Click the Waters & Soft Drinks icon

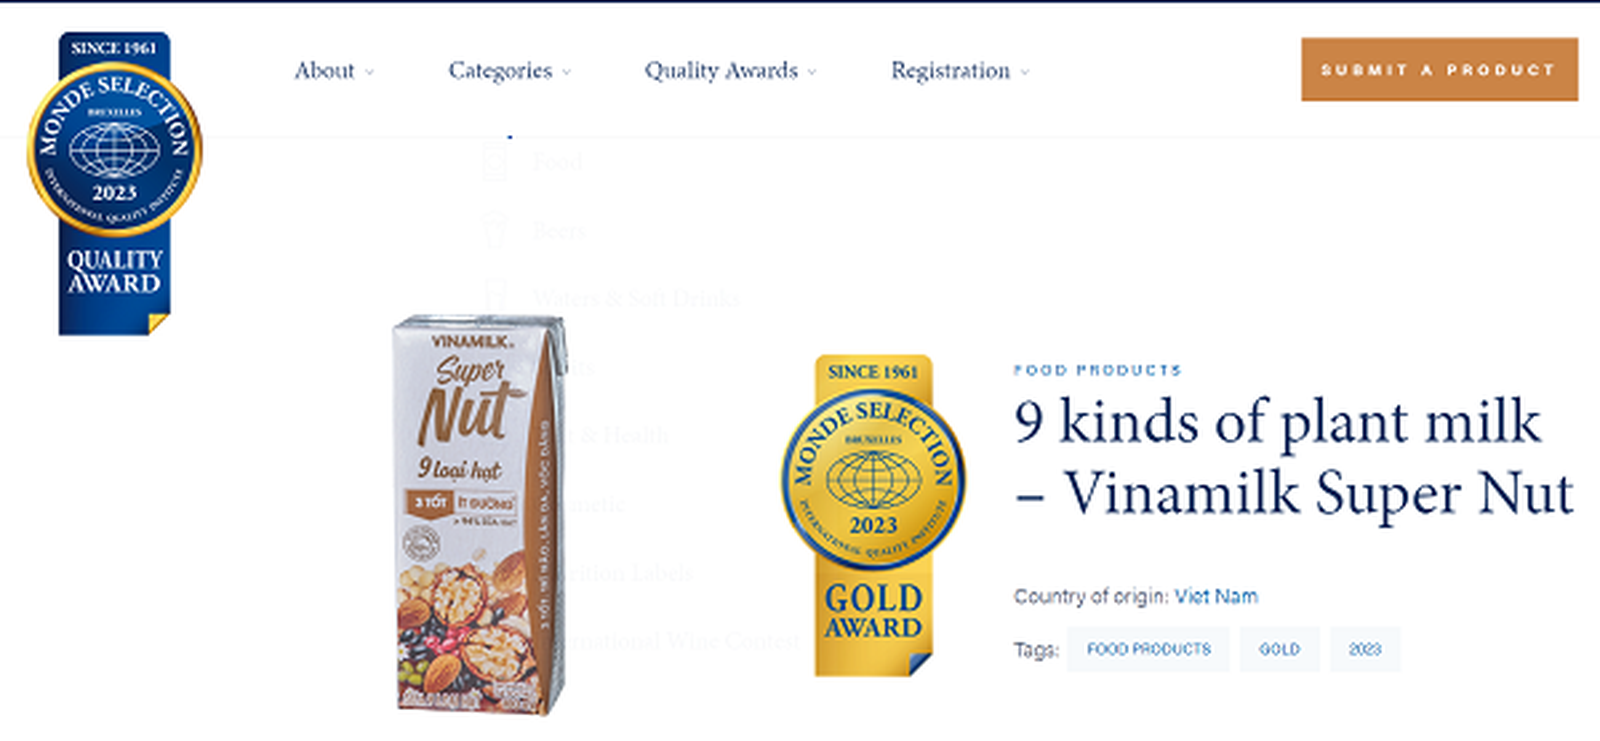pyautogui.click(x=495, y=297)
